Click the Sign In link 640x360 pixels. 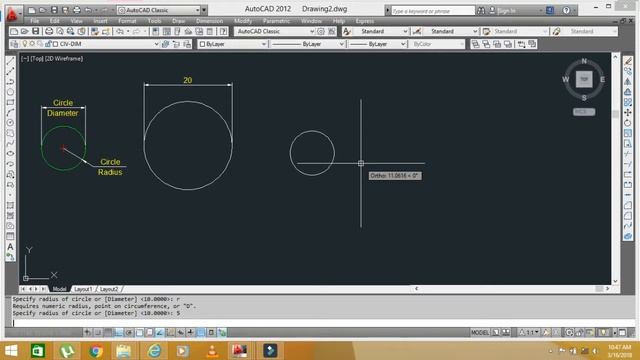coord(507,11)
